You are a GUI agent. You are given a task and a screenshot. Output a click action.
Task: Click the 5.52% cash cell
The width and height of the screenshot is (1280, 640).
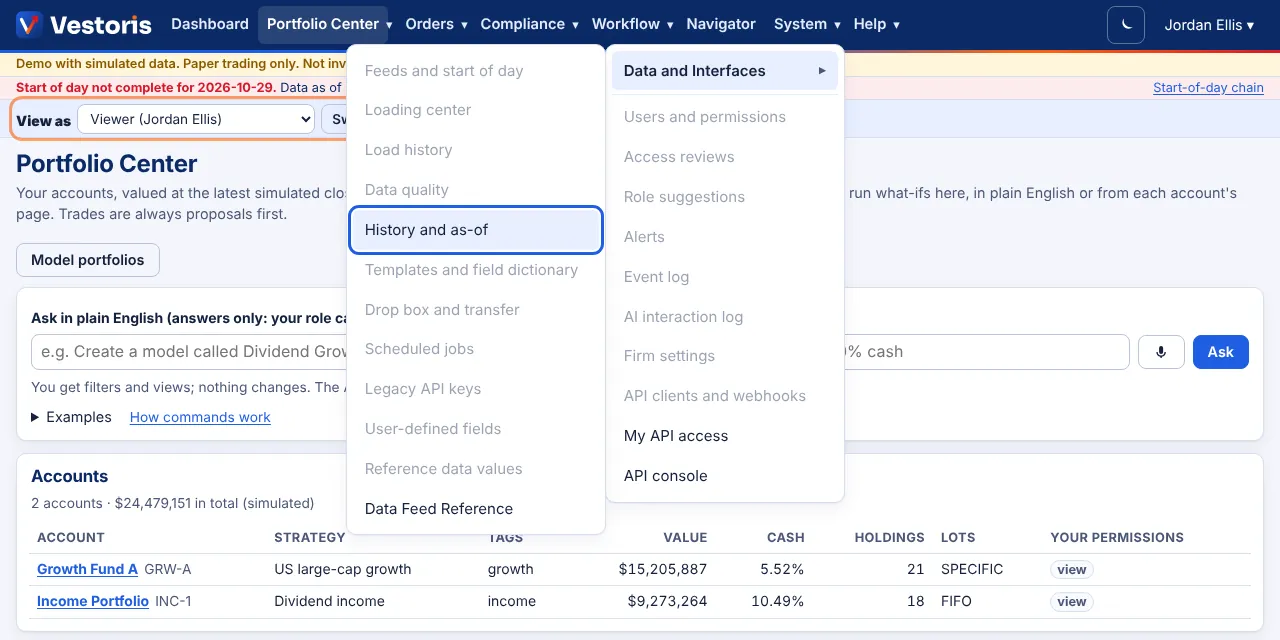[x=782, y=569]
